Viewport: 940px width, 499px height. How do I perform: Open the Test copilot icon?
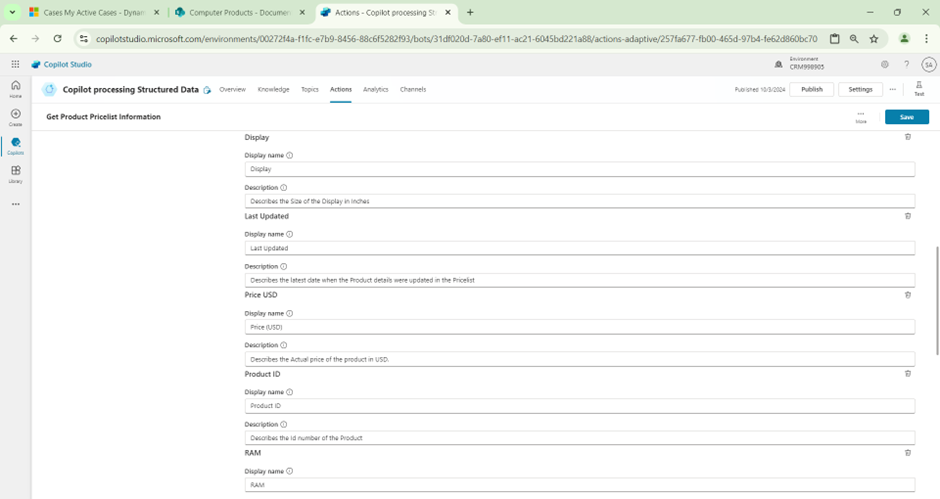pyautogui.click(x=919, y=88)
